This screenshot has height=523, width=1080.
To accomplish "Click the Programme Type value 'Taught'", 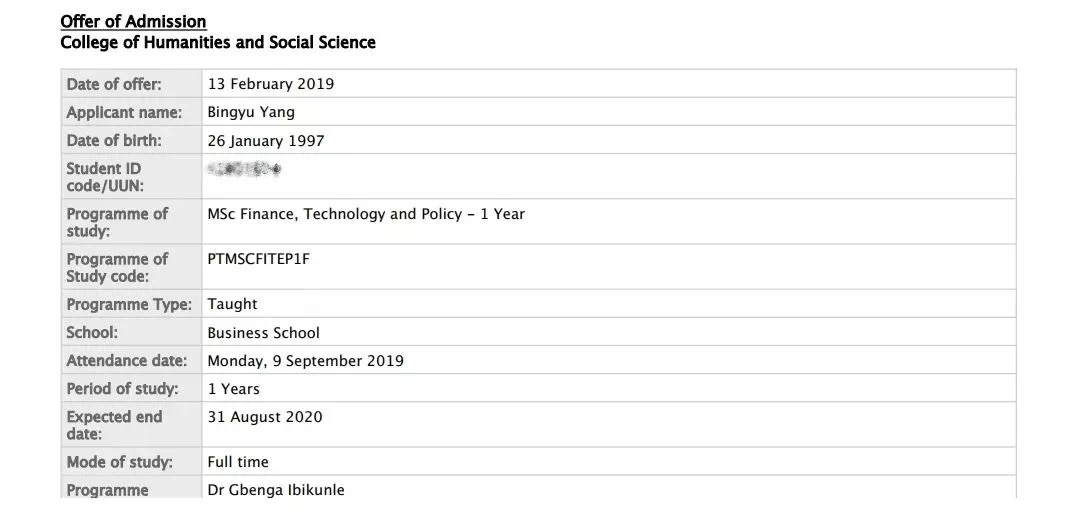I will [233, 304].
